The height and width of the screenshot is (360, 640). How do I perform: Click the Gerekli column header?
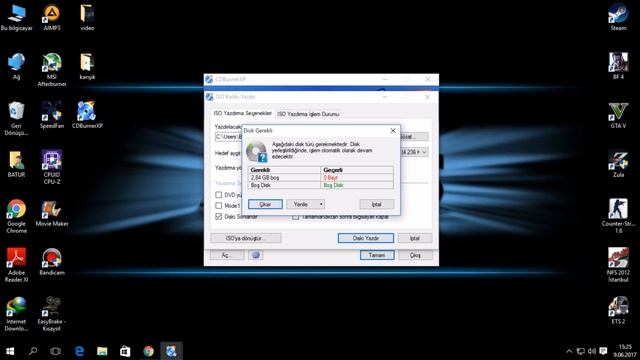click(x=284, y=170)
